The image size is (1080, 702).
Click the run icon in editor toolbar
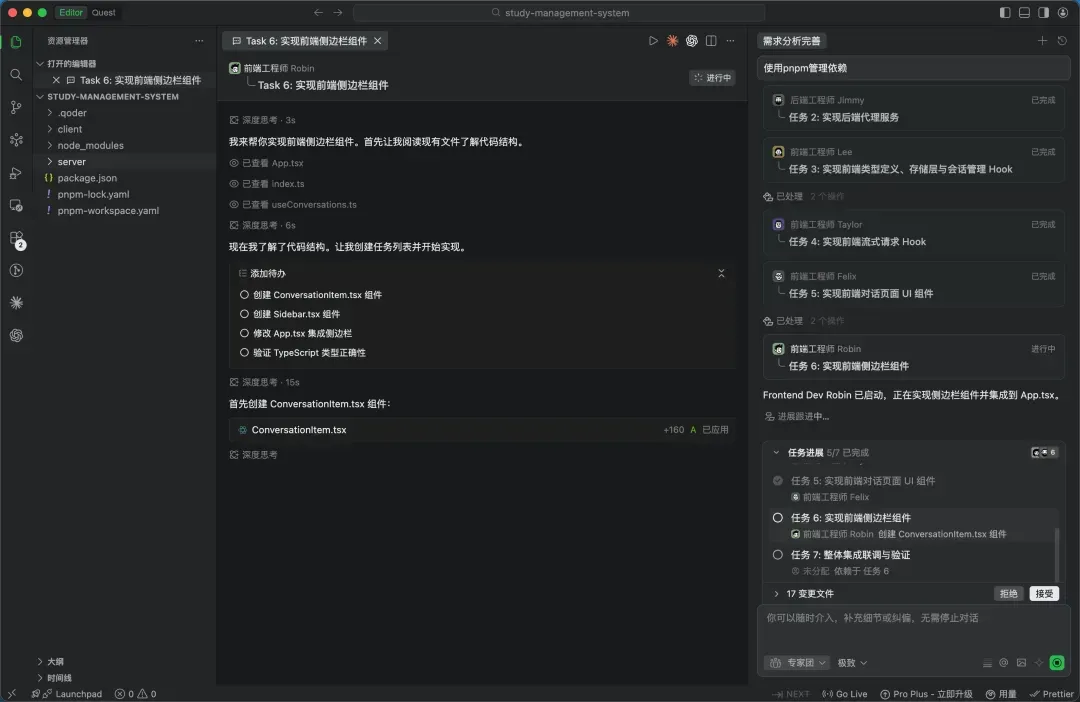coord(653,41)
